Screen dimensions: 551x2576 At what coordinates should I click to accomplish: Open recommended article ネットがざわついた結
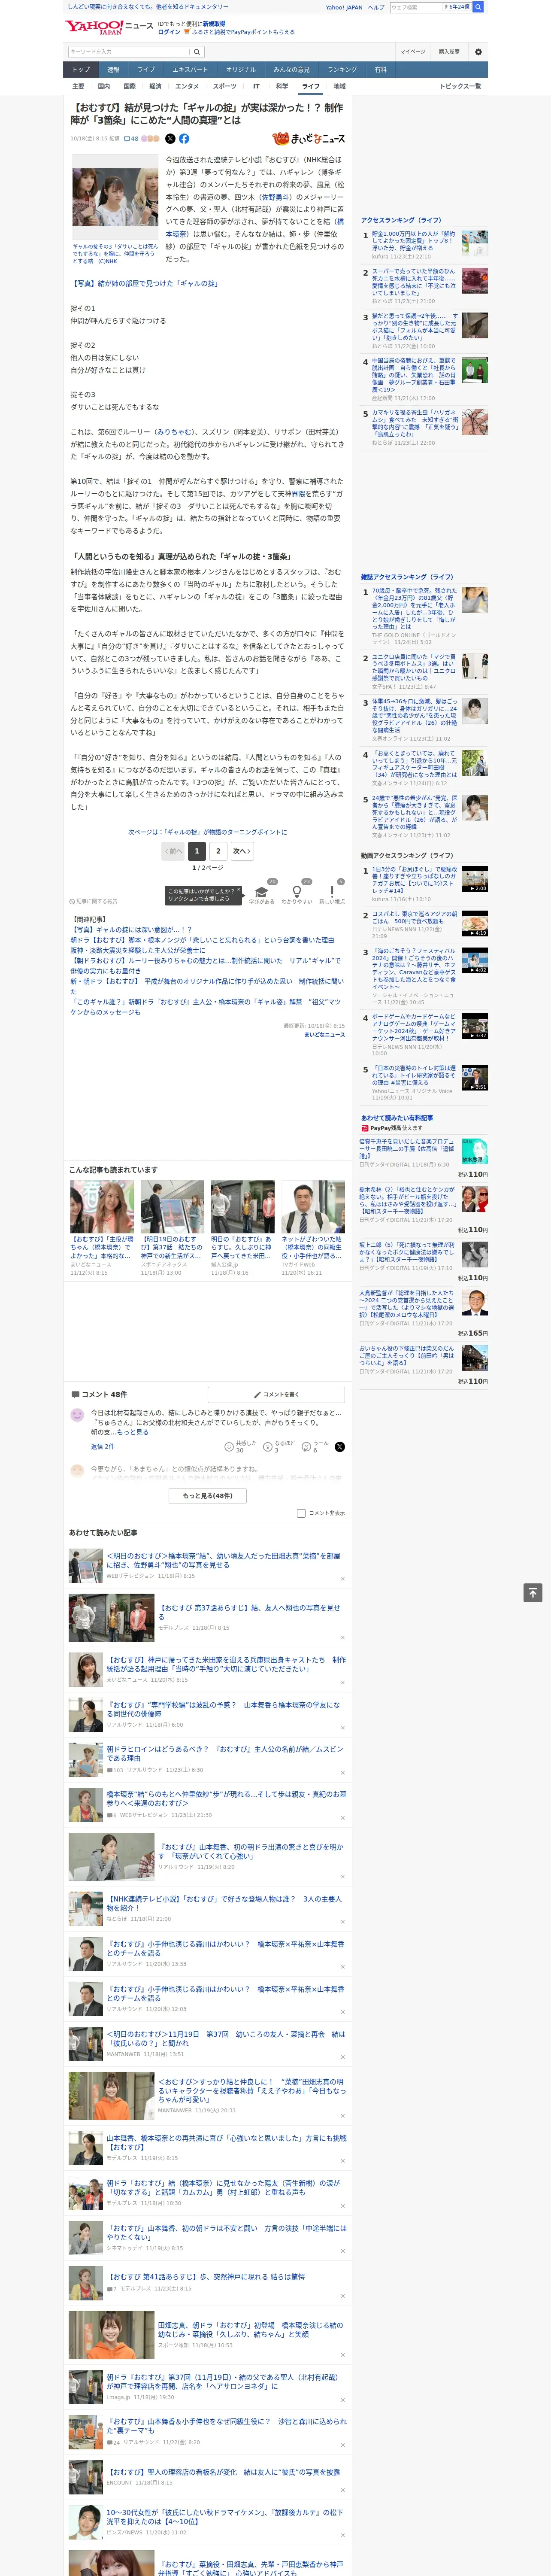(311, 1248)
